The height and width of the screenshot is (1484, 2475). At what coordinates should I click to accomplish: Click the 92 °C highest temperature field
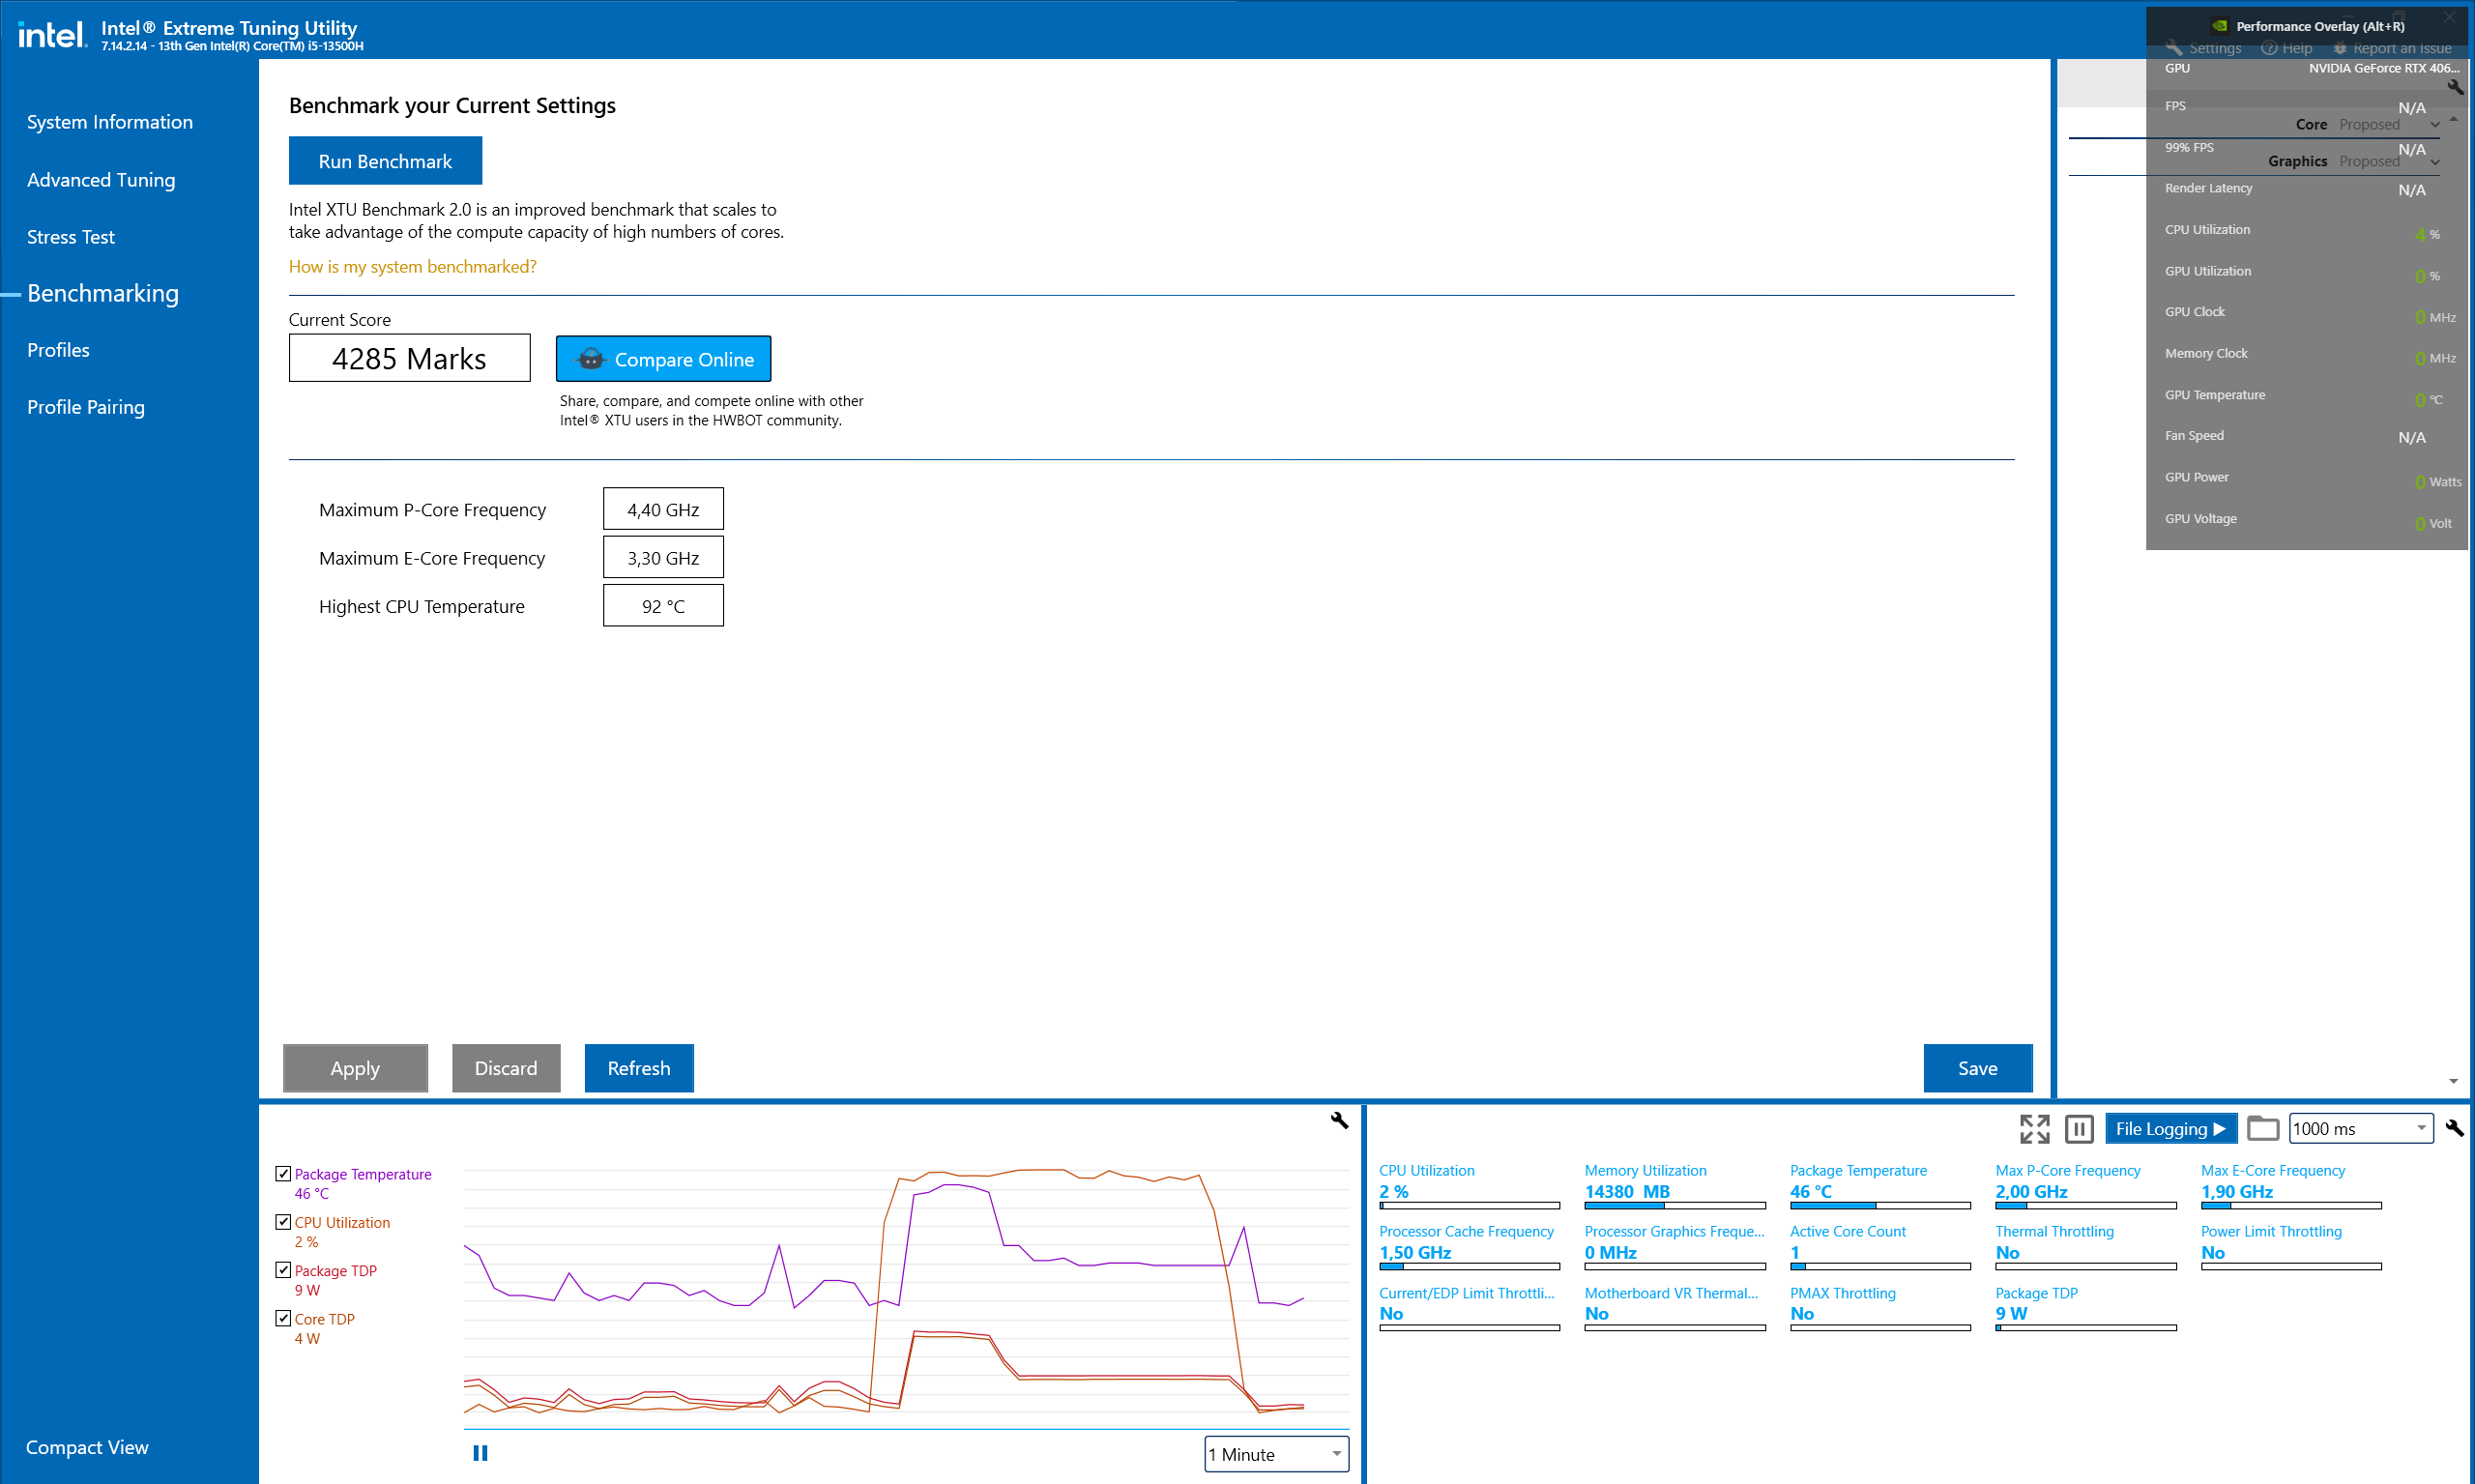coord(663,606)
